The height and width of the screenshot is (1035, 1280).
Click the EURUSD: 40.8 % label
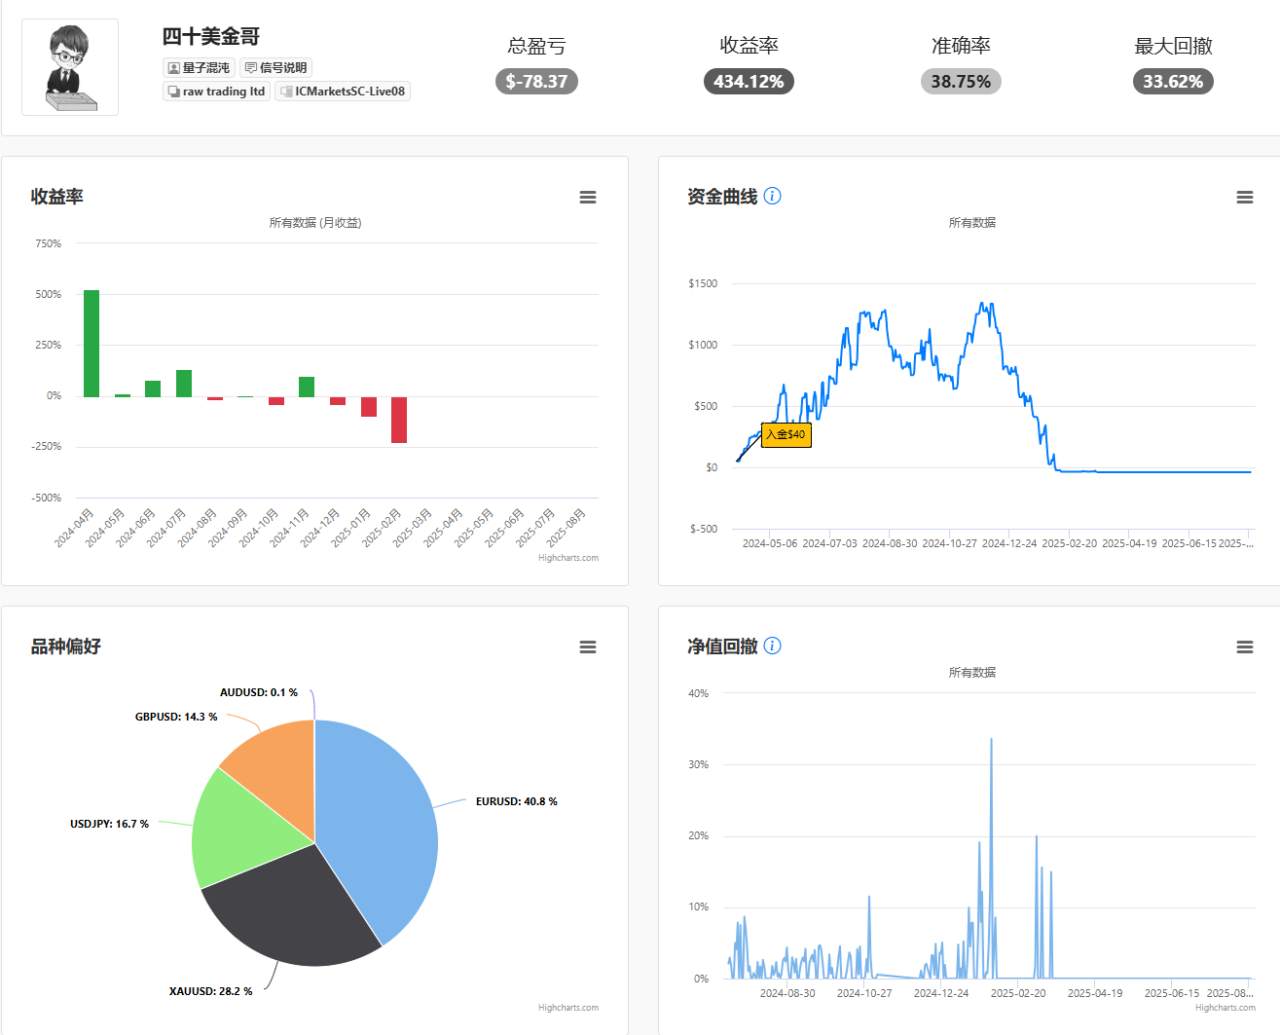[516, 801]
